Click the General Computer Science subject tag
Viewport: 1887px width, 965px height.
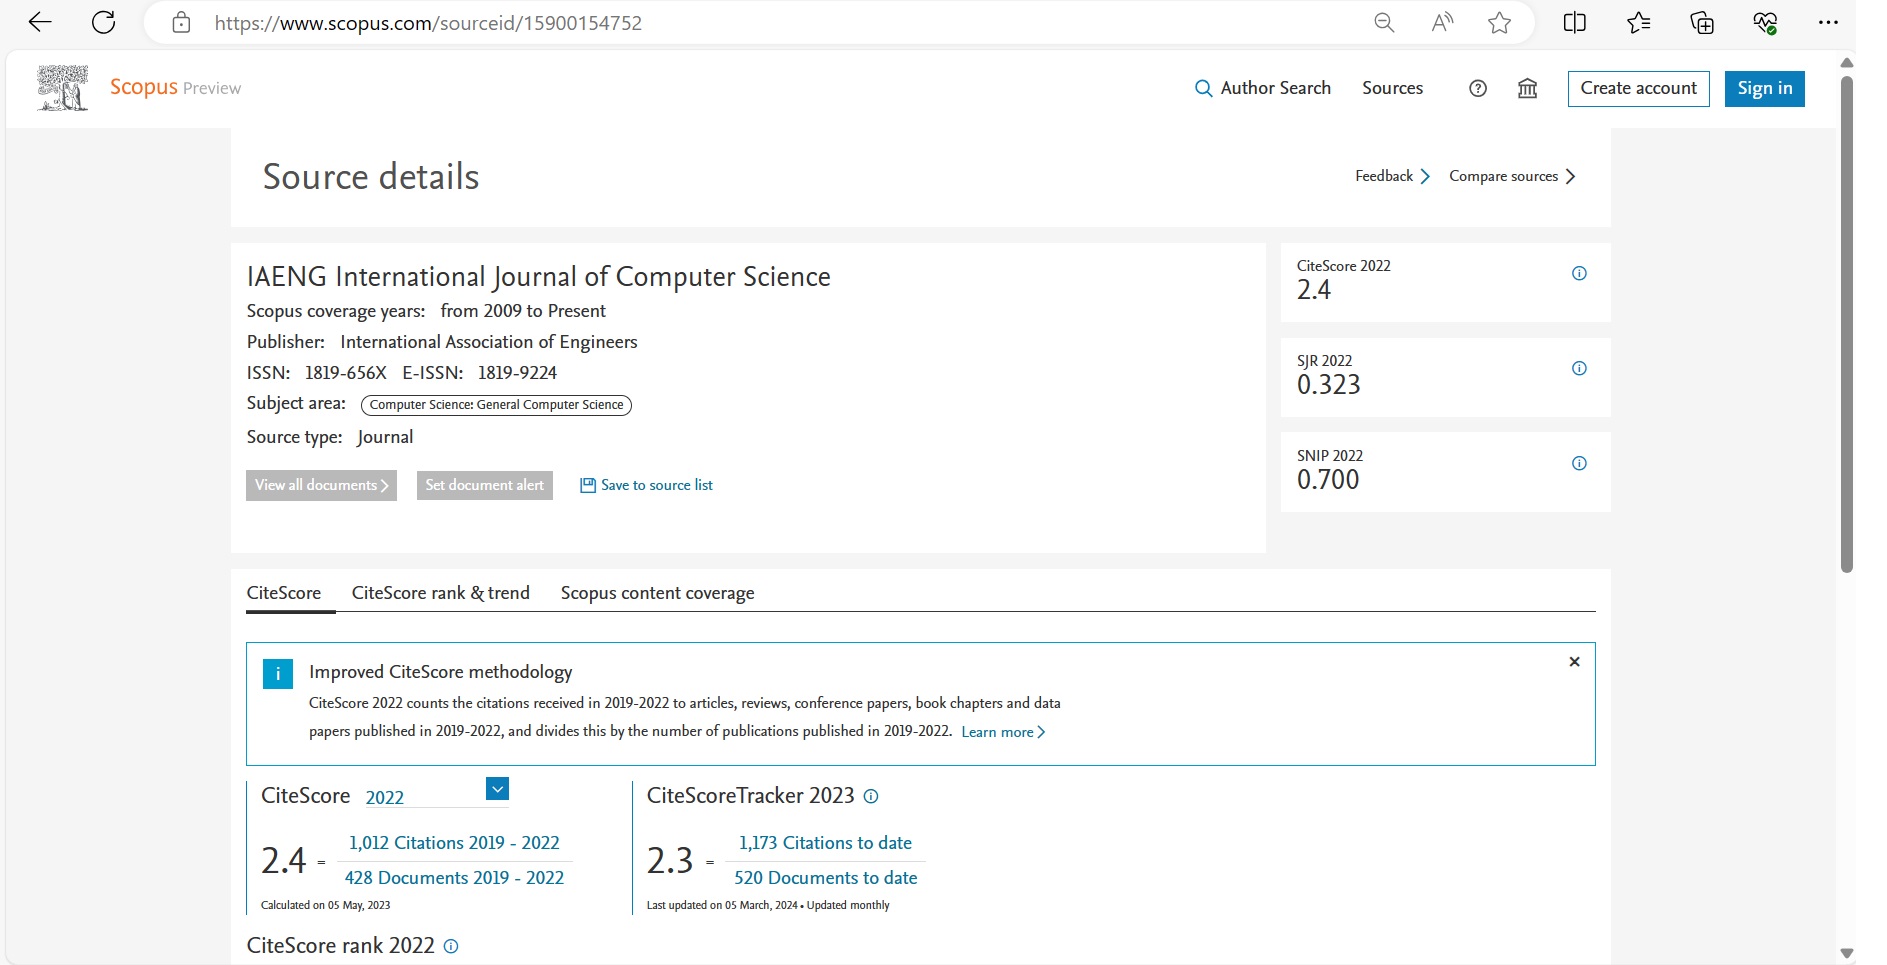[496, 405]
